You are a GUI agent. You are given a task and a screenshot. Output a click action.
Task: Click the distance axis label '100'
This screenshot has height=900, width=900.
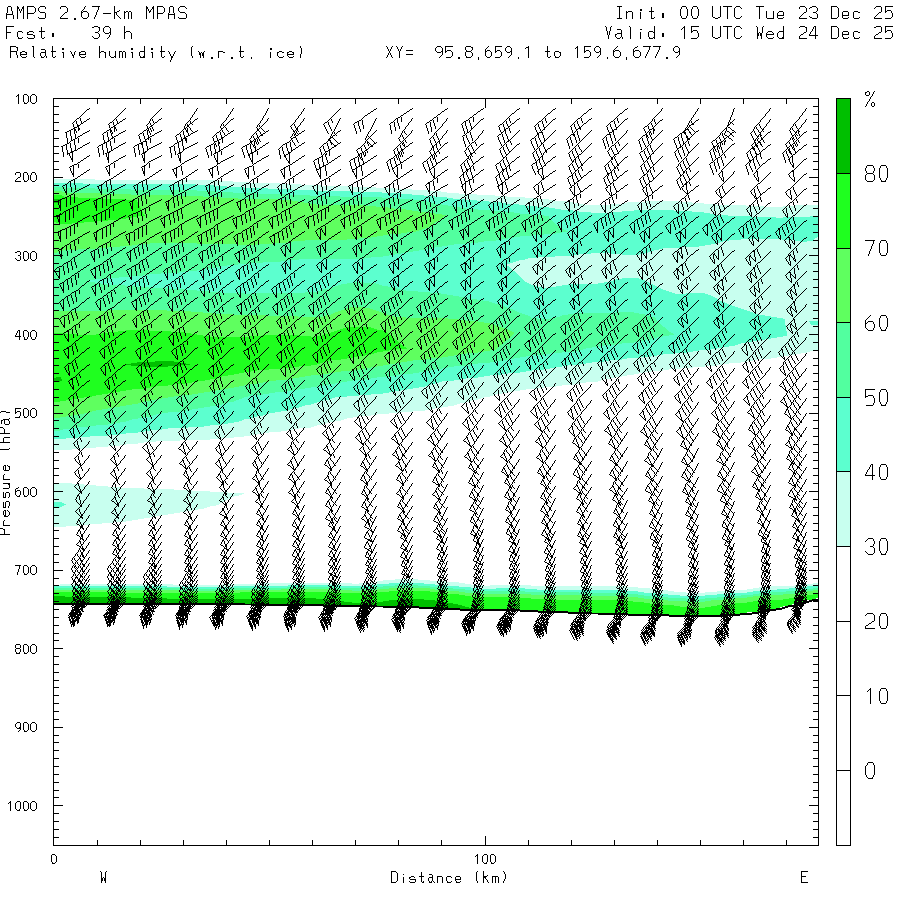[485, 859]
